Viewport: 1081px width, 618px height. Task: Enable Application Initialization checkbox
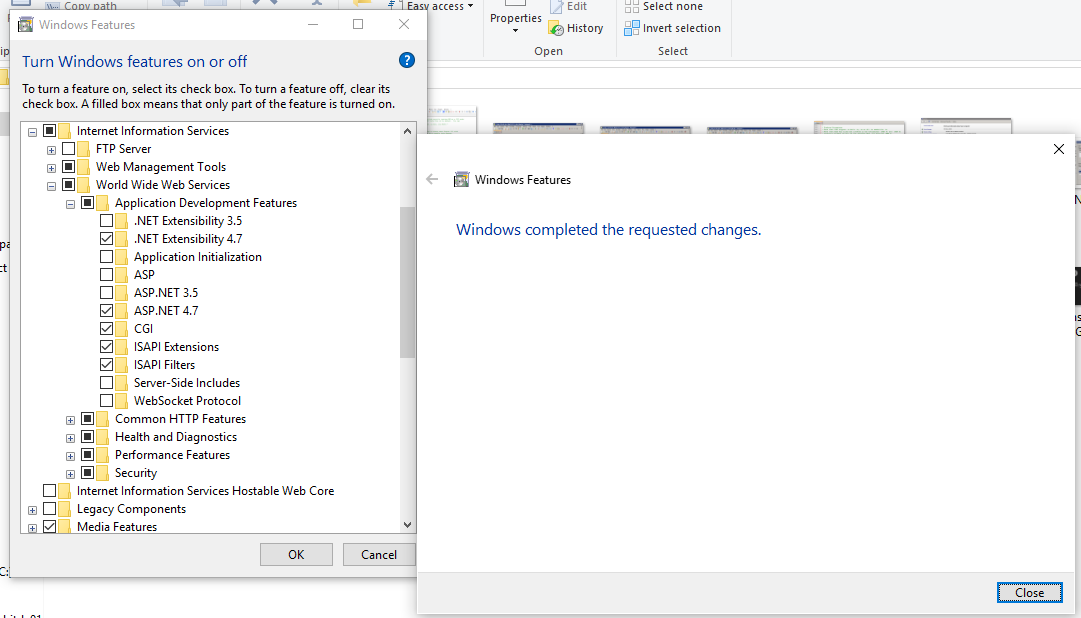pyautogui.click(x=106, y=257)
